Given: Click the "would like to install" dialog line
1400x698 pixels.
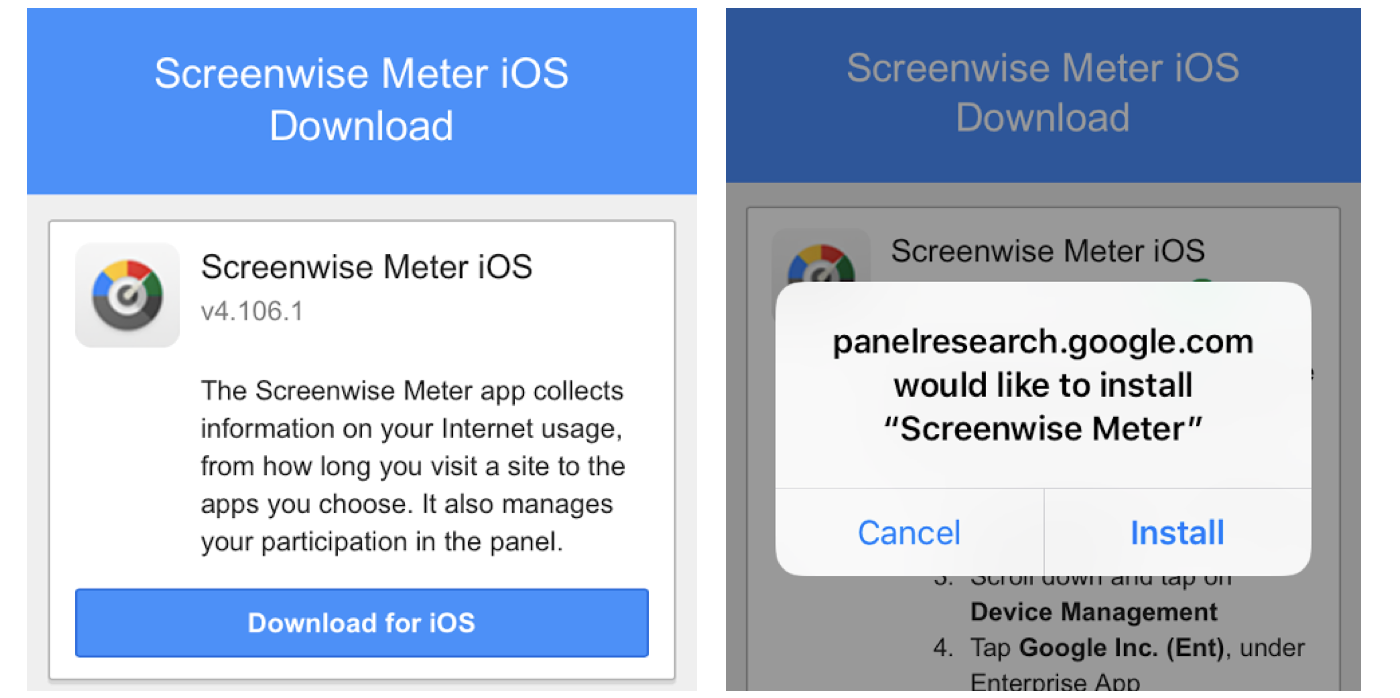Looking at the screenshot, I should pyautogui.click(x=1043, y=385).
